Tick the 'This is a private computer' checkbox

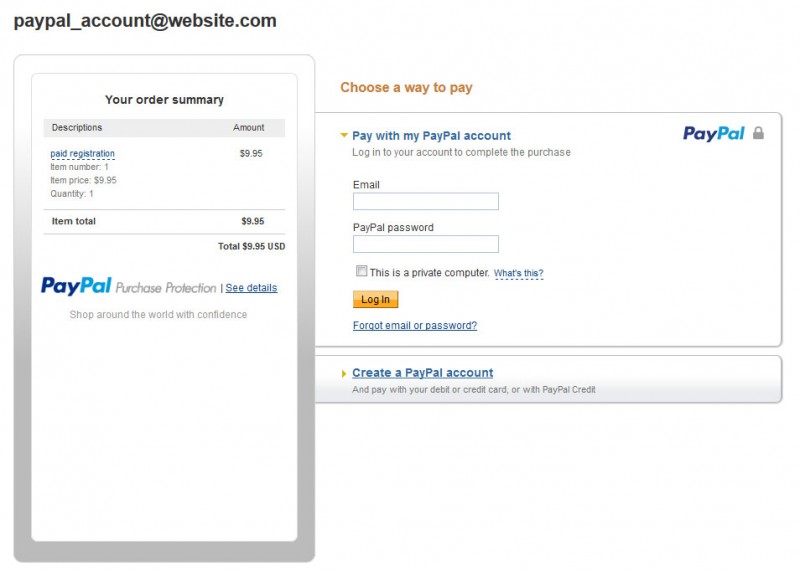coord(361,271)
